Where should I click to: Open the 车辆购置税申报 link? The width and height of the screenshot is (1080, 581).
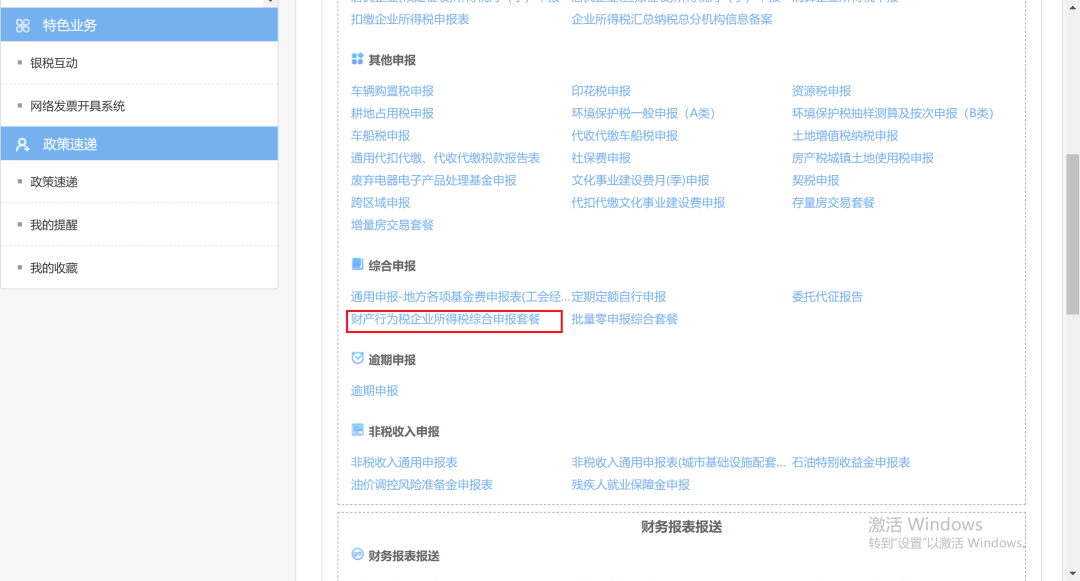(392, 91)
